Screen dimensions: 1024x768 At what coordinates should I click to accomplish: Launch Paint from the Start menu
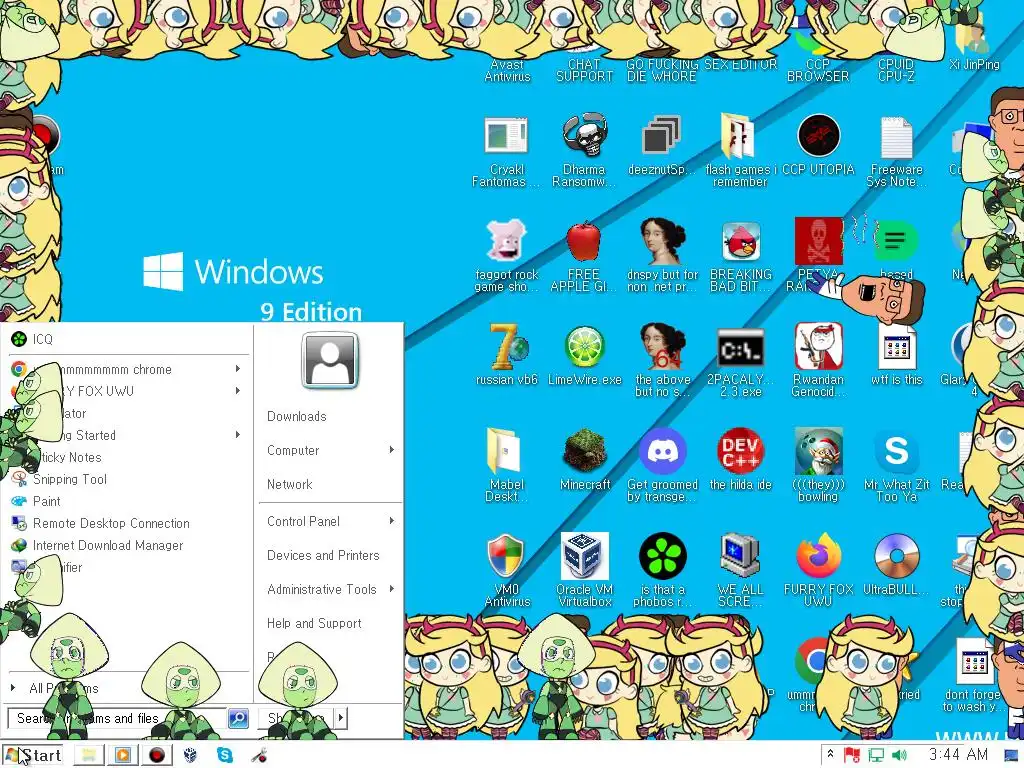pos(129,502)
